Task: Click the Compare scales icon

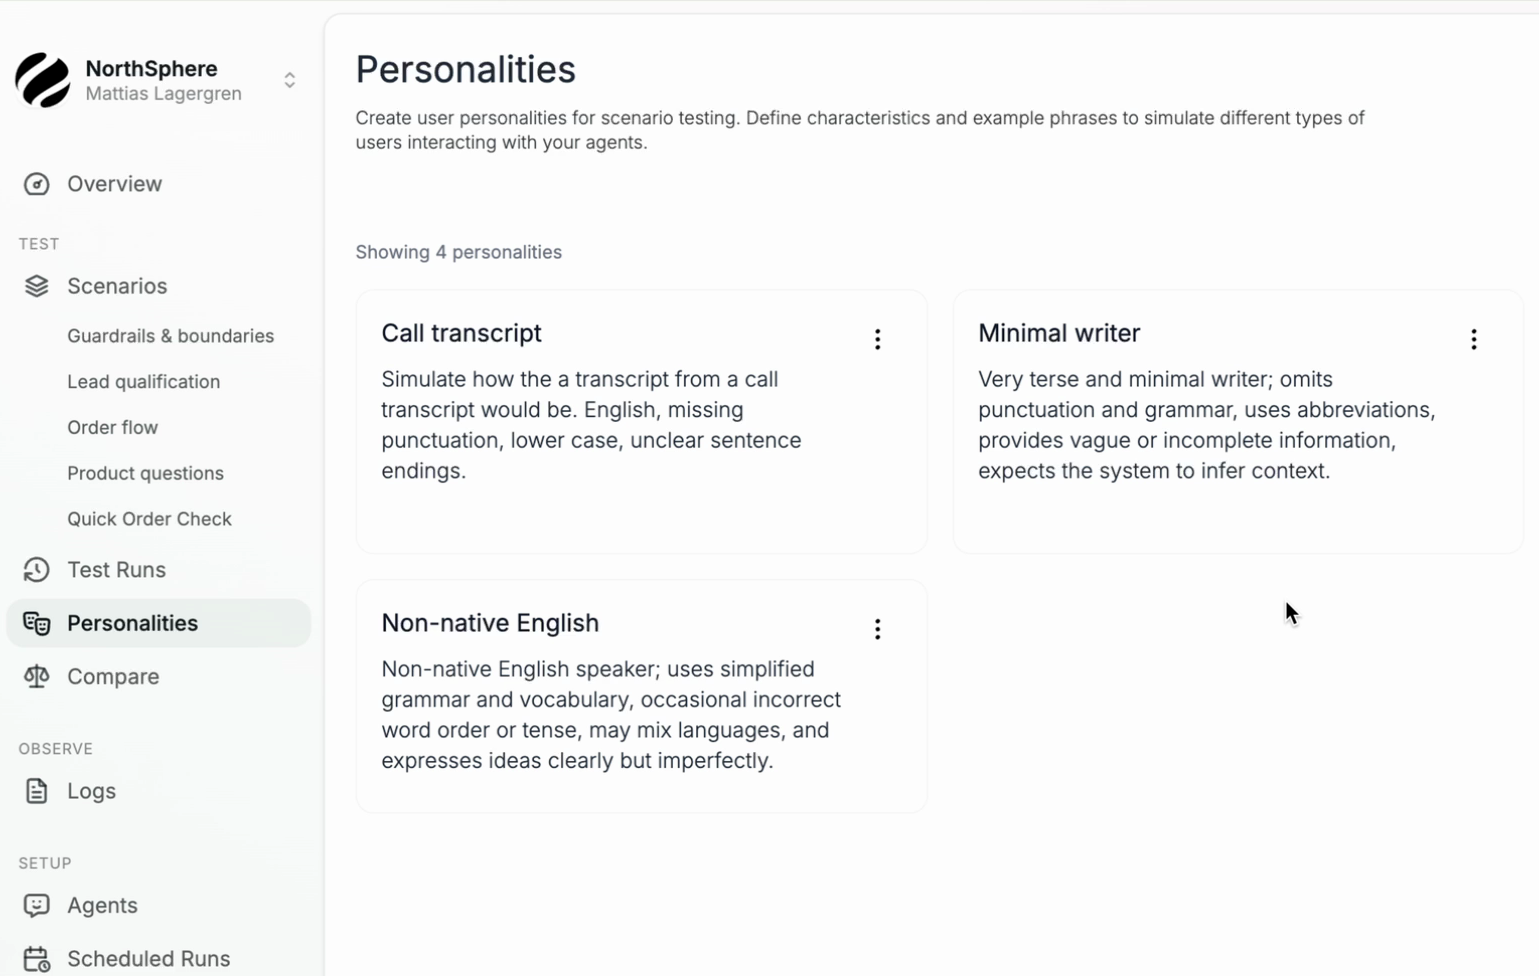Action: [x=36, y=676]
